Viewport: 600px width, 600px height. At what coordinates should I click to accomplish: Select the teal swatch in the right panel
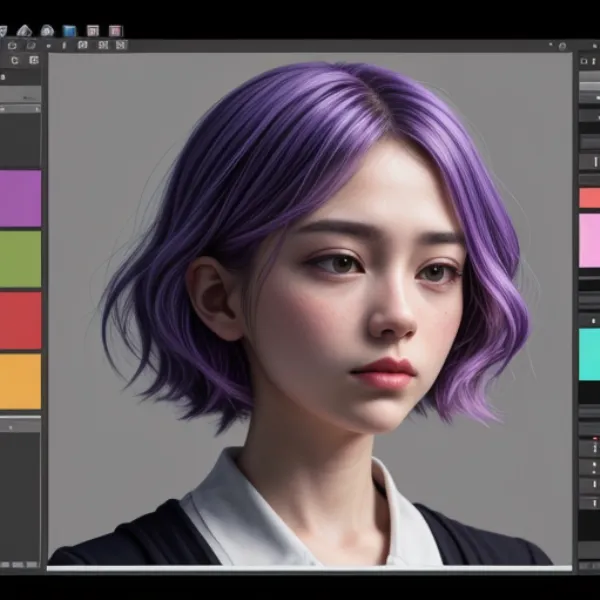[589, 353]
